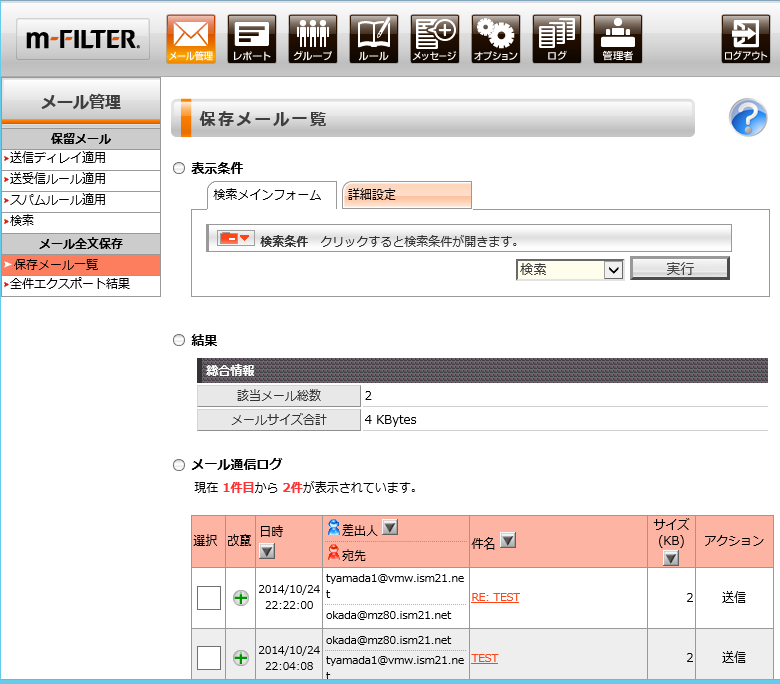Open the オプション gears icon
Viewport: 780px width, 684px height.
click(x=495, y=38)
